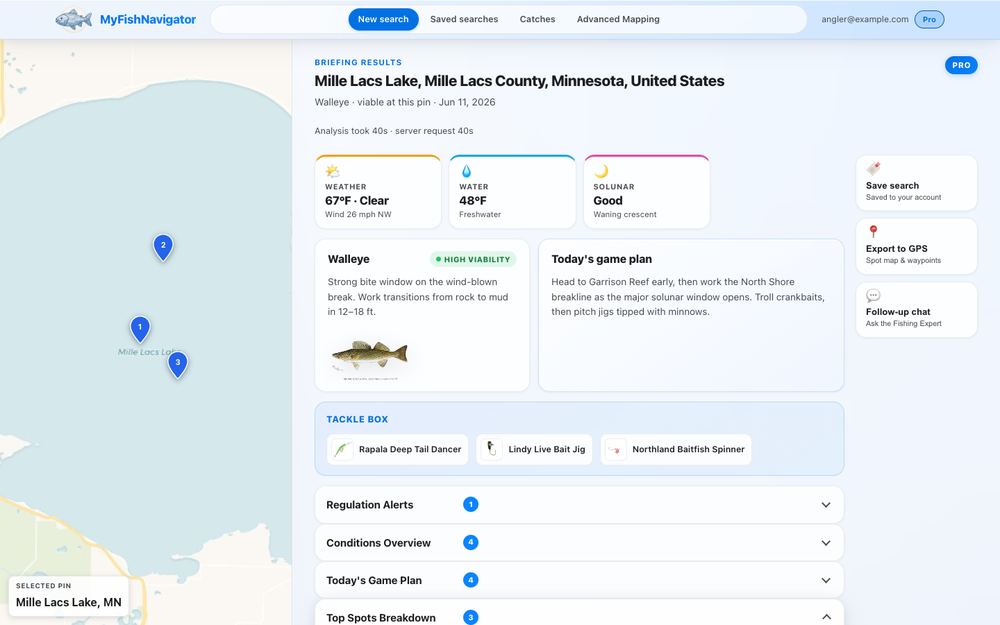Open the Follow-up chat button

pos(916,309)
